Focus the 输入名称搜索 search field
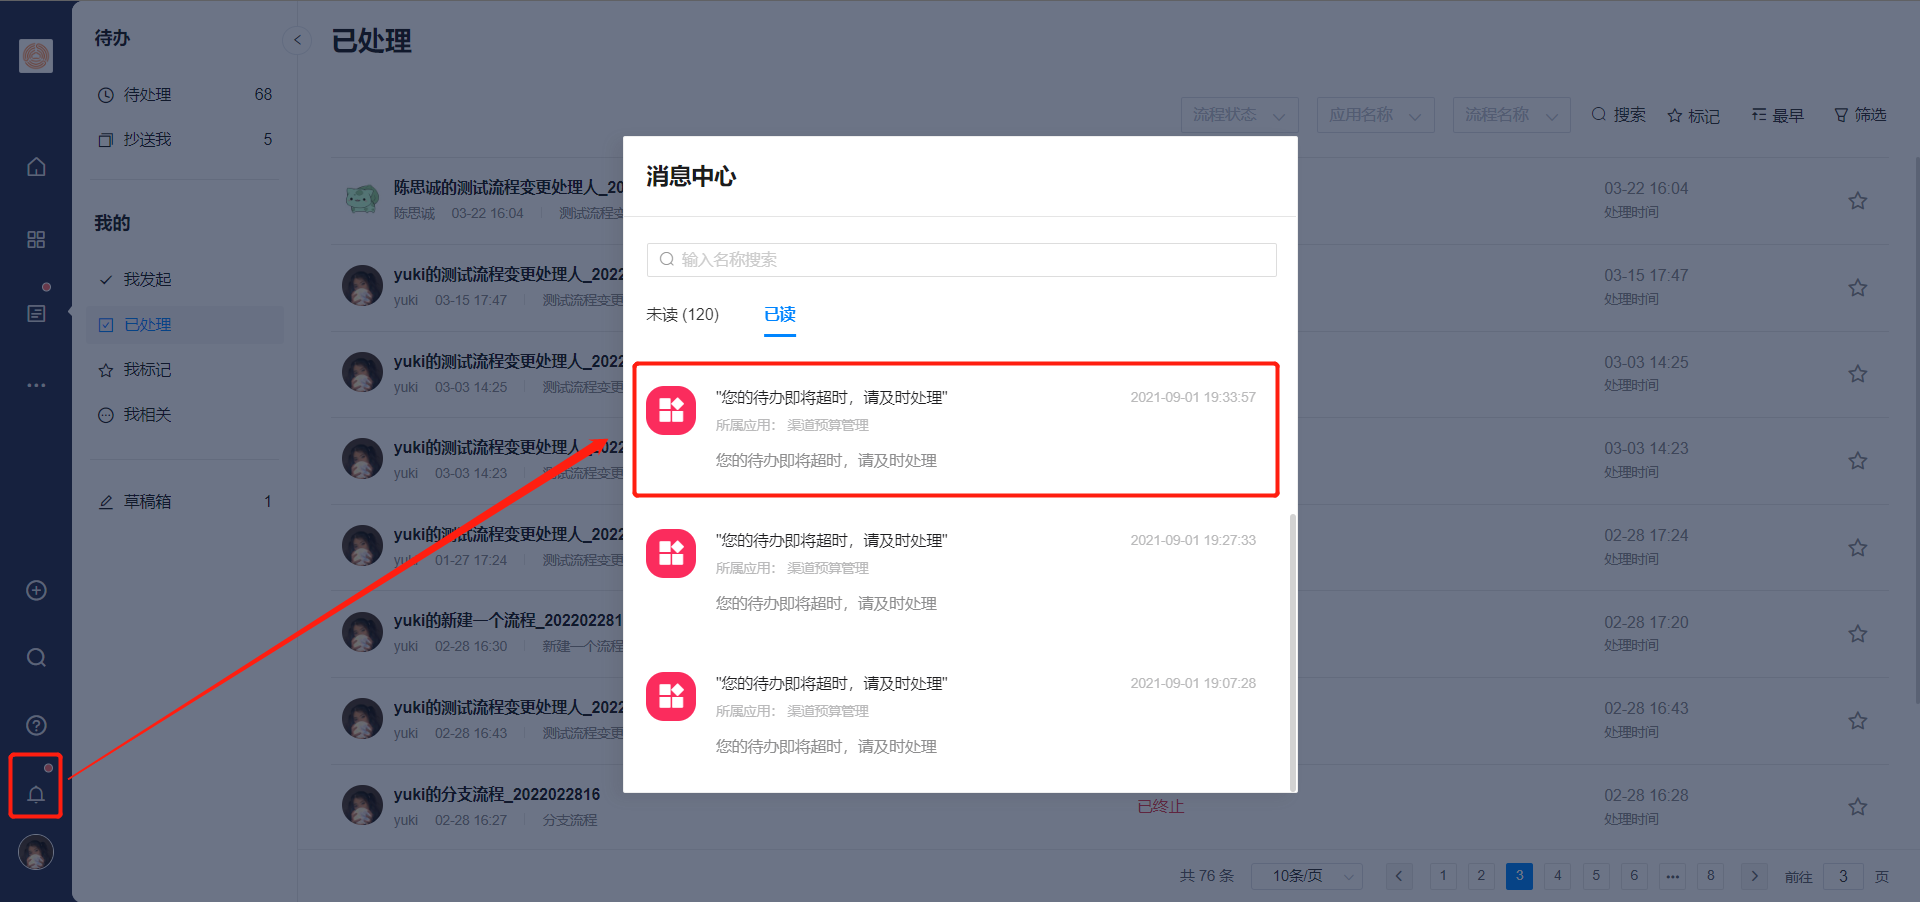1920x902 pixels. tap(960, 260)
